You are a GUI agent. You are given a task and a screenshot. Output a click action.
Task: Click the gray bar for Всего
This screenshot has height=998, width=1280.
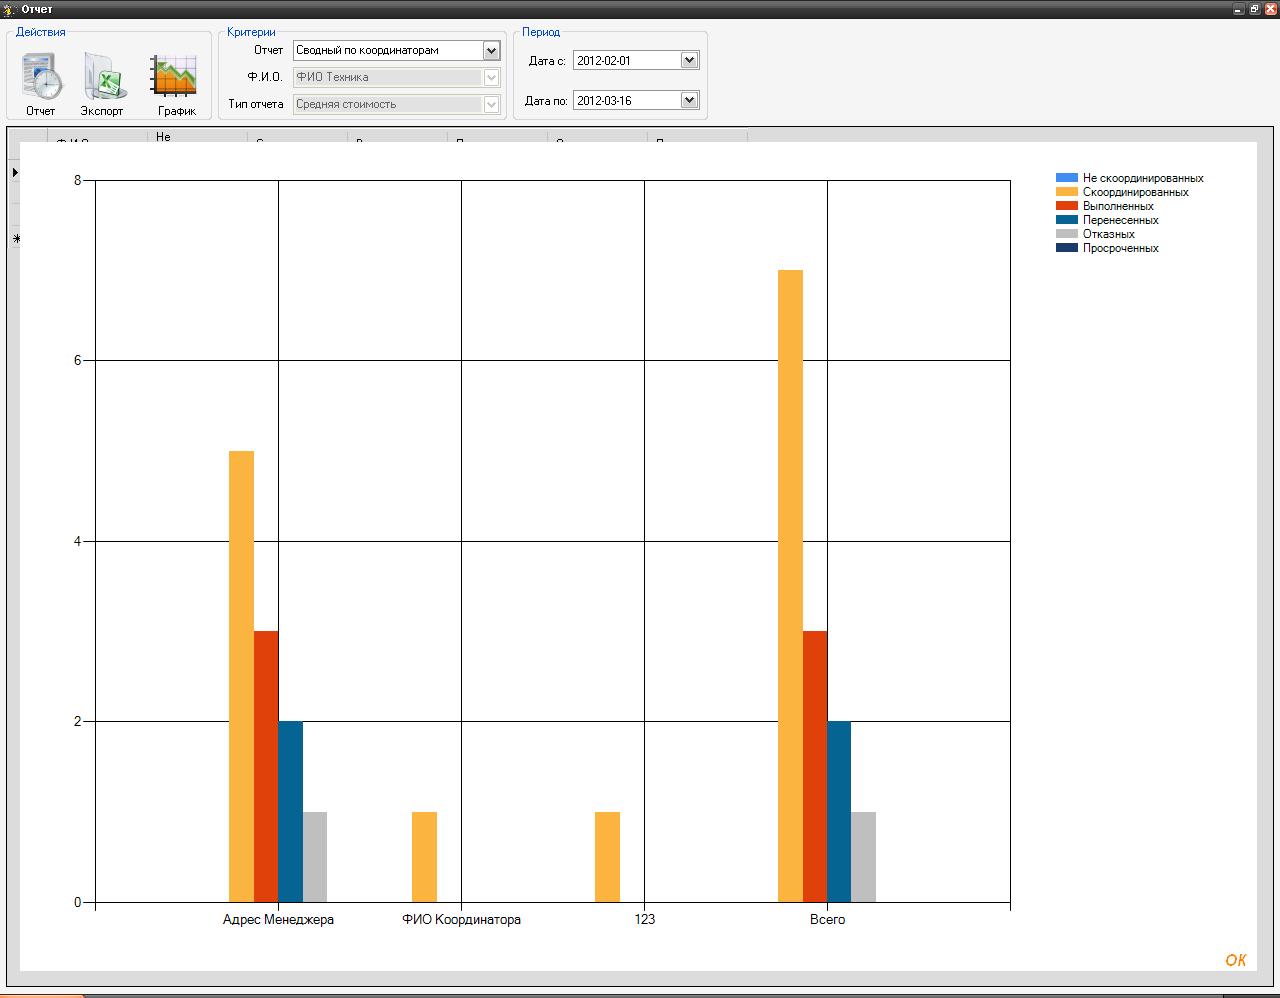coord(864,857)
